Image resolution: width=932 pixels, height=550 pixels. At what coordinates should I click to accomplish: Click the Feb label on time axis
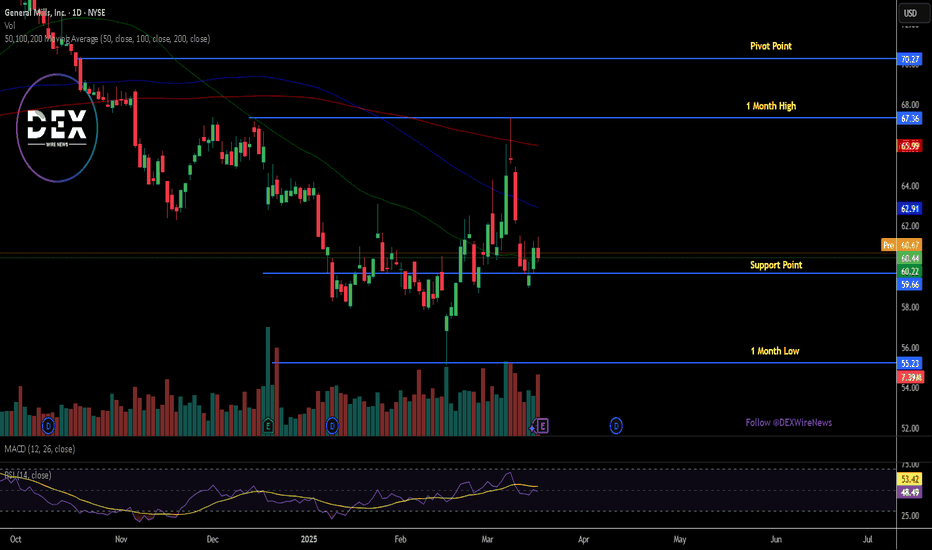[x=401, y=539]
